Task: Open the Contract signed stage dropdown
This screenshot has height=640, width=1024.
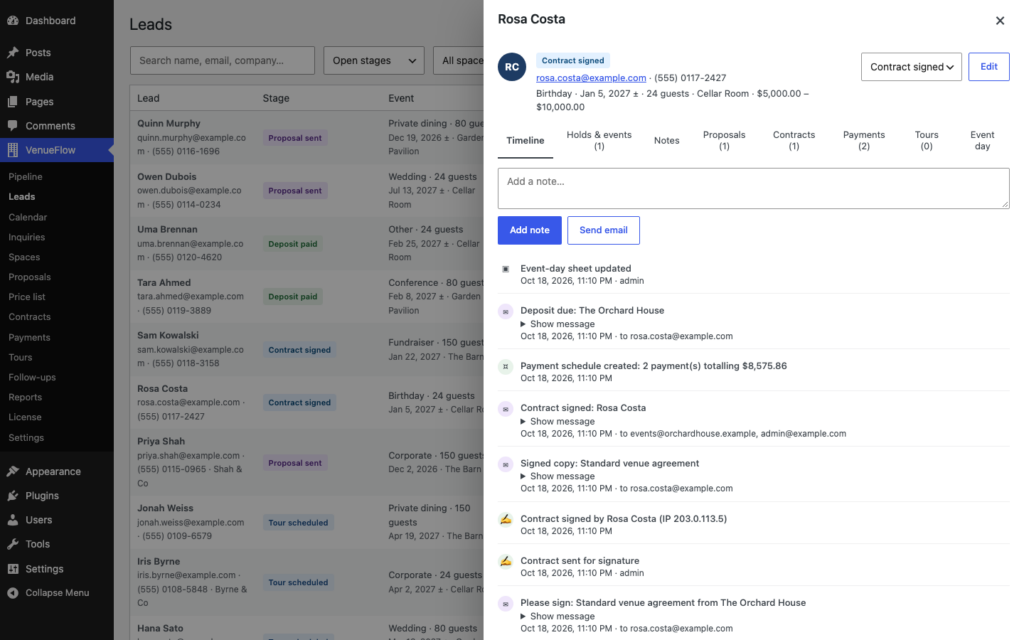Action: (911, 67)
